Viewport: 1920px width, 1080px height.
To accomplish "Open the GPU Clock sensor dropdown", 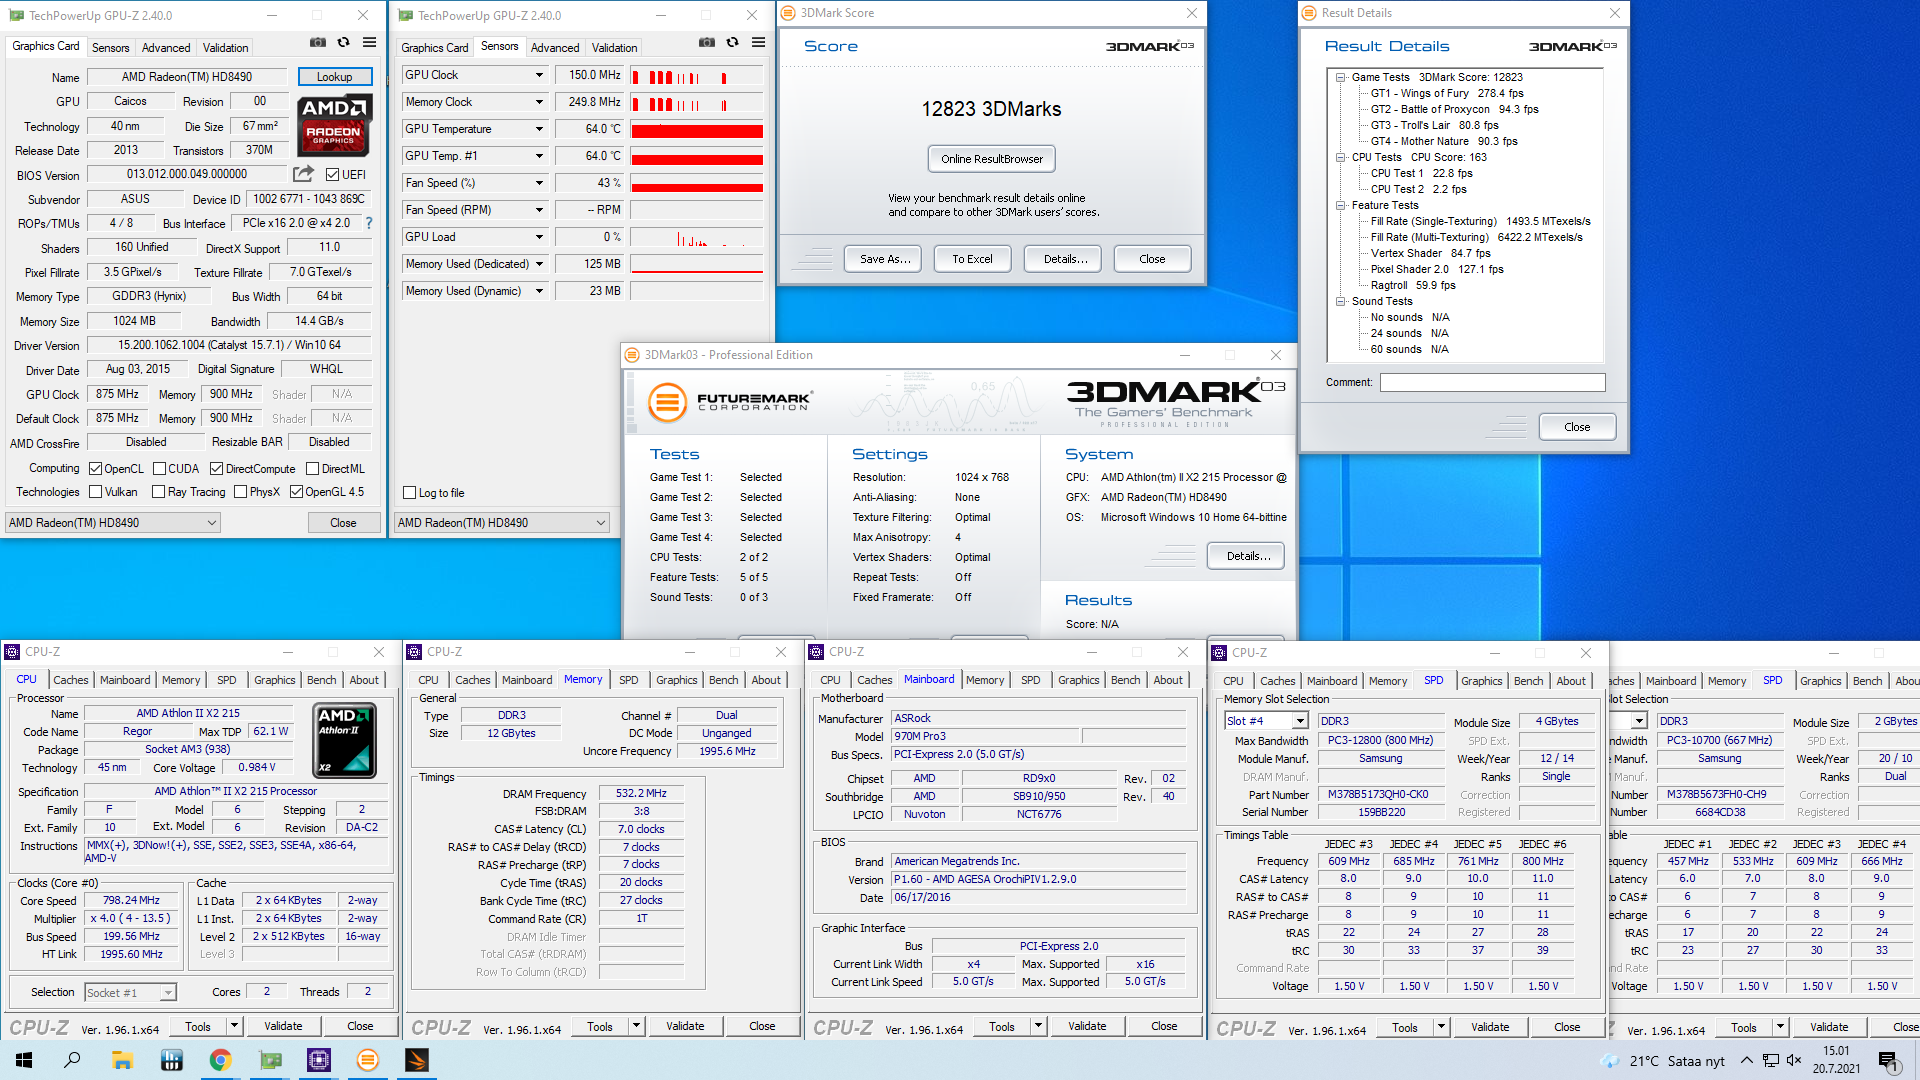I will click(x=539, y=75).
